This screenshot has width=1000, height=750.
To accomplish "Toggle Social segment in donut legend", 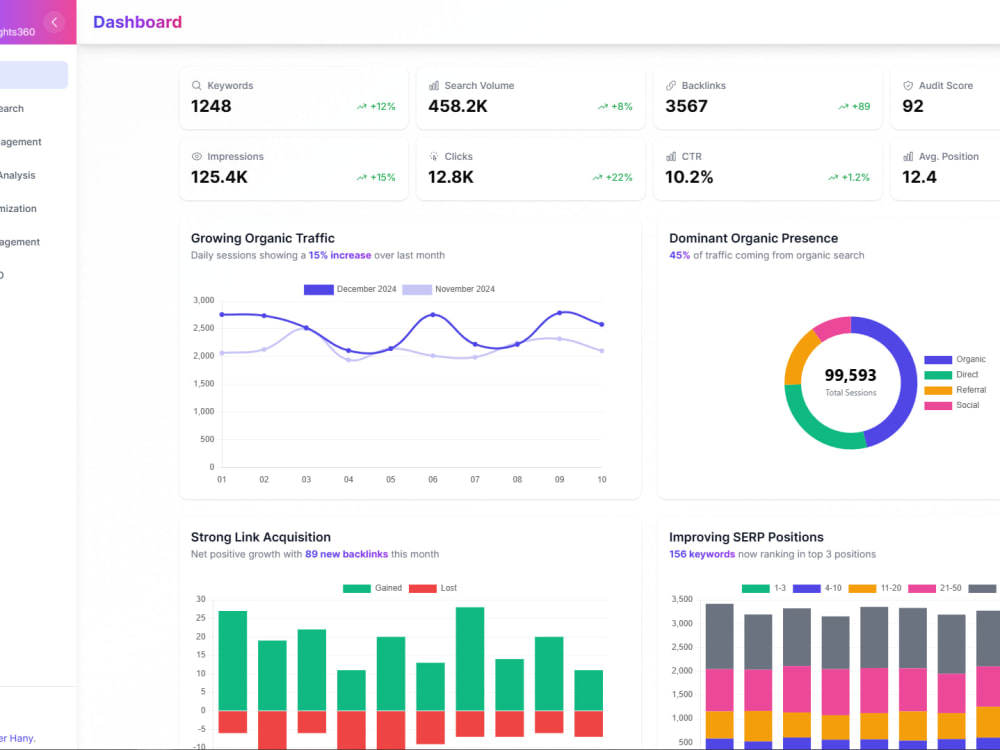I will [952, 405].
